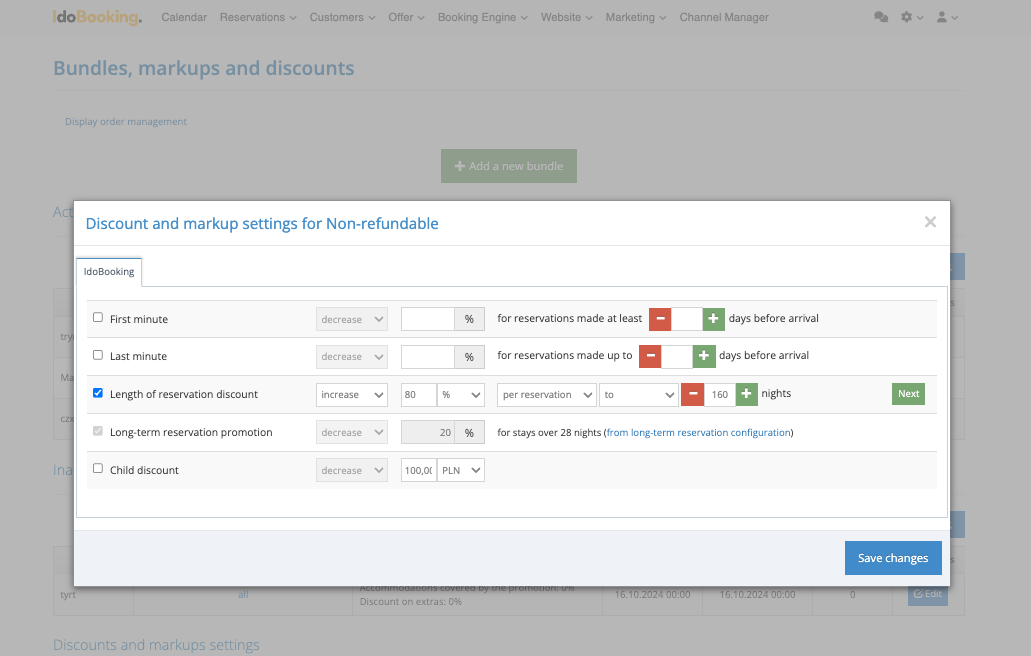Decrease nights count with red minus button

tap(691, 394)
